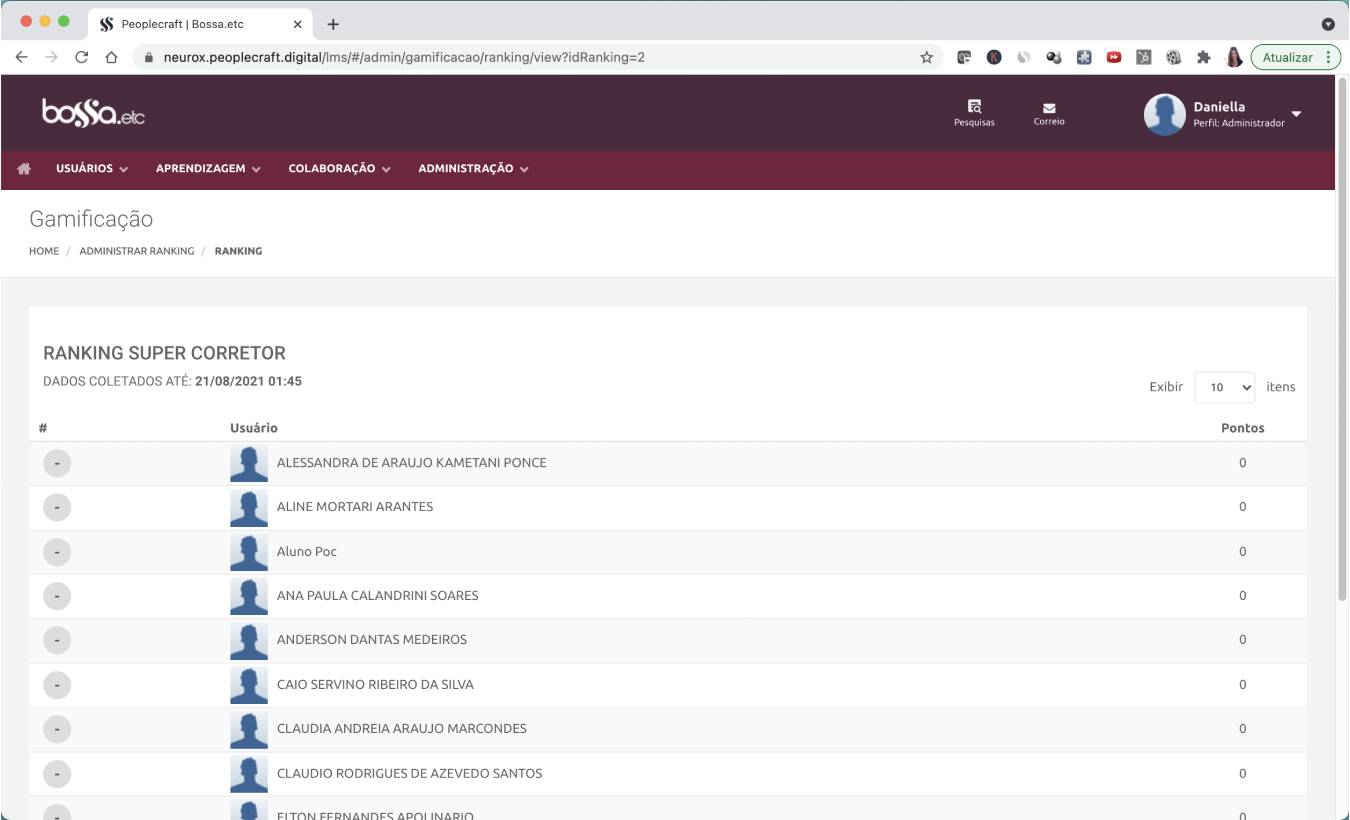Open the Aprendizagem menu
This screenshot has height=820, width=1350.
click(208, 169)
